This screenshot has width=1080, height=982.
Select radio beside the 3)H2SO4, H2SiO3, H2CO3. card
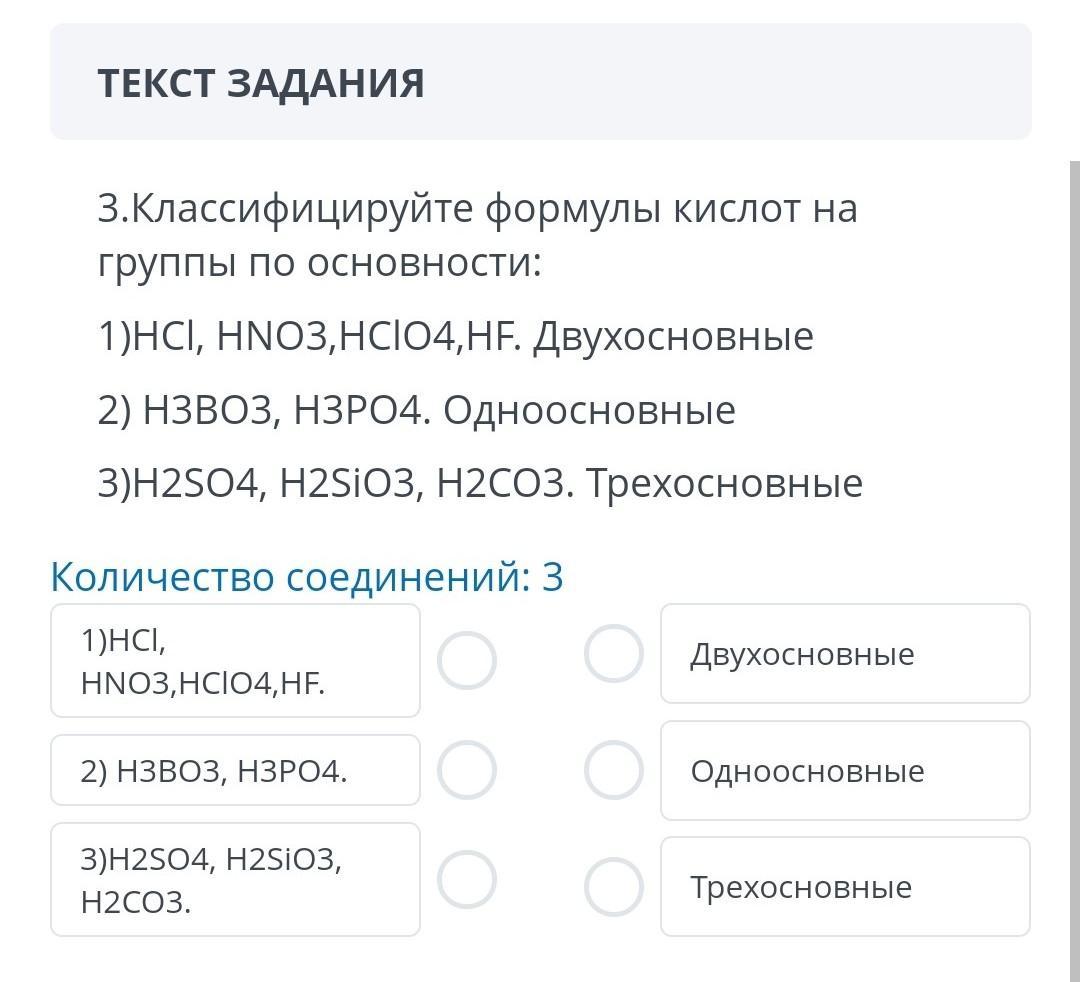point(467,879)
